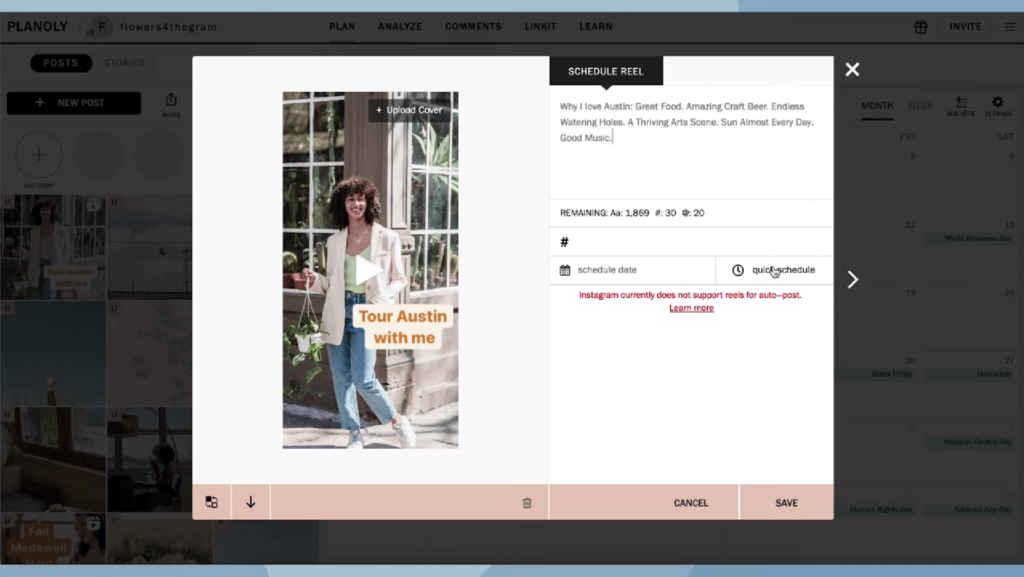Click the PLANOLY logo
This screenshot has width=1024, height=577.
[38, 27]
